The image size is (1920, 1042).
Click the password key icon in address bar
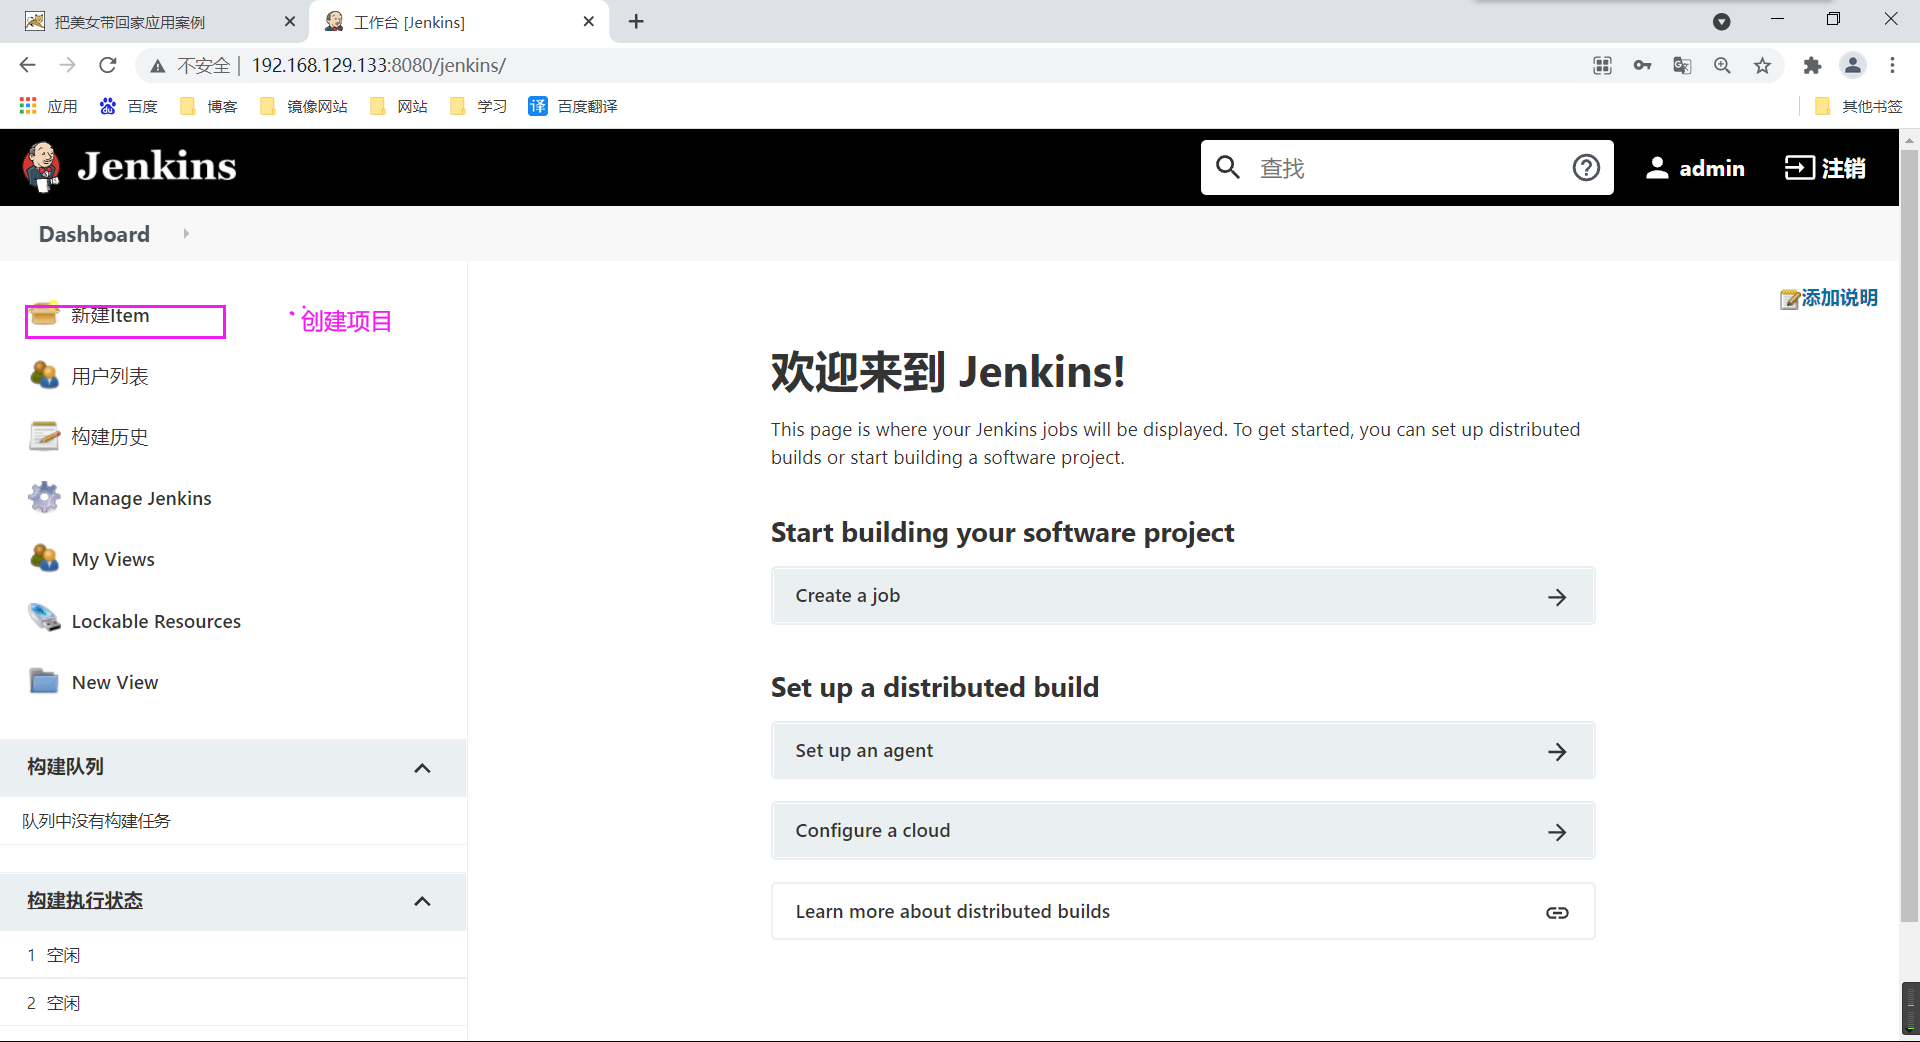[x=1642, y=65]
